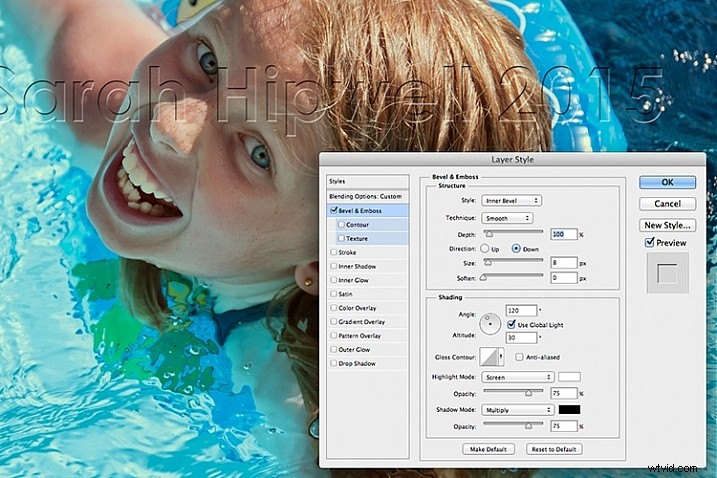Enable the Stroke checkbox
Viewport: 717px width, 478px height.
pyautogui.click(x=333, y=252)
